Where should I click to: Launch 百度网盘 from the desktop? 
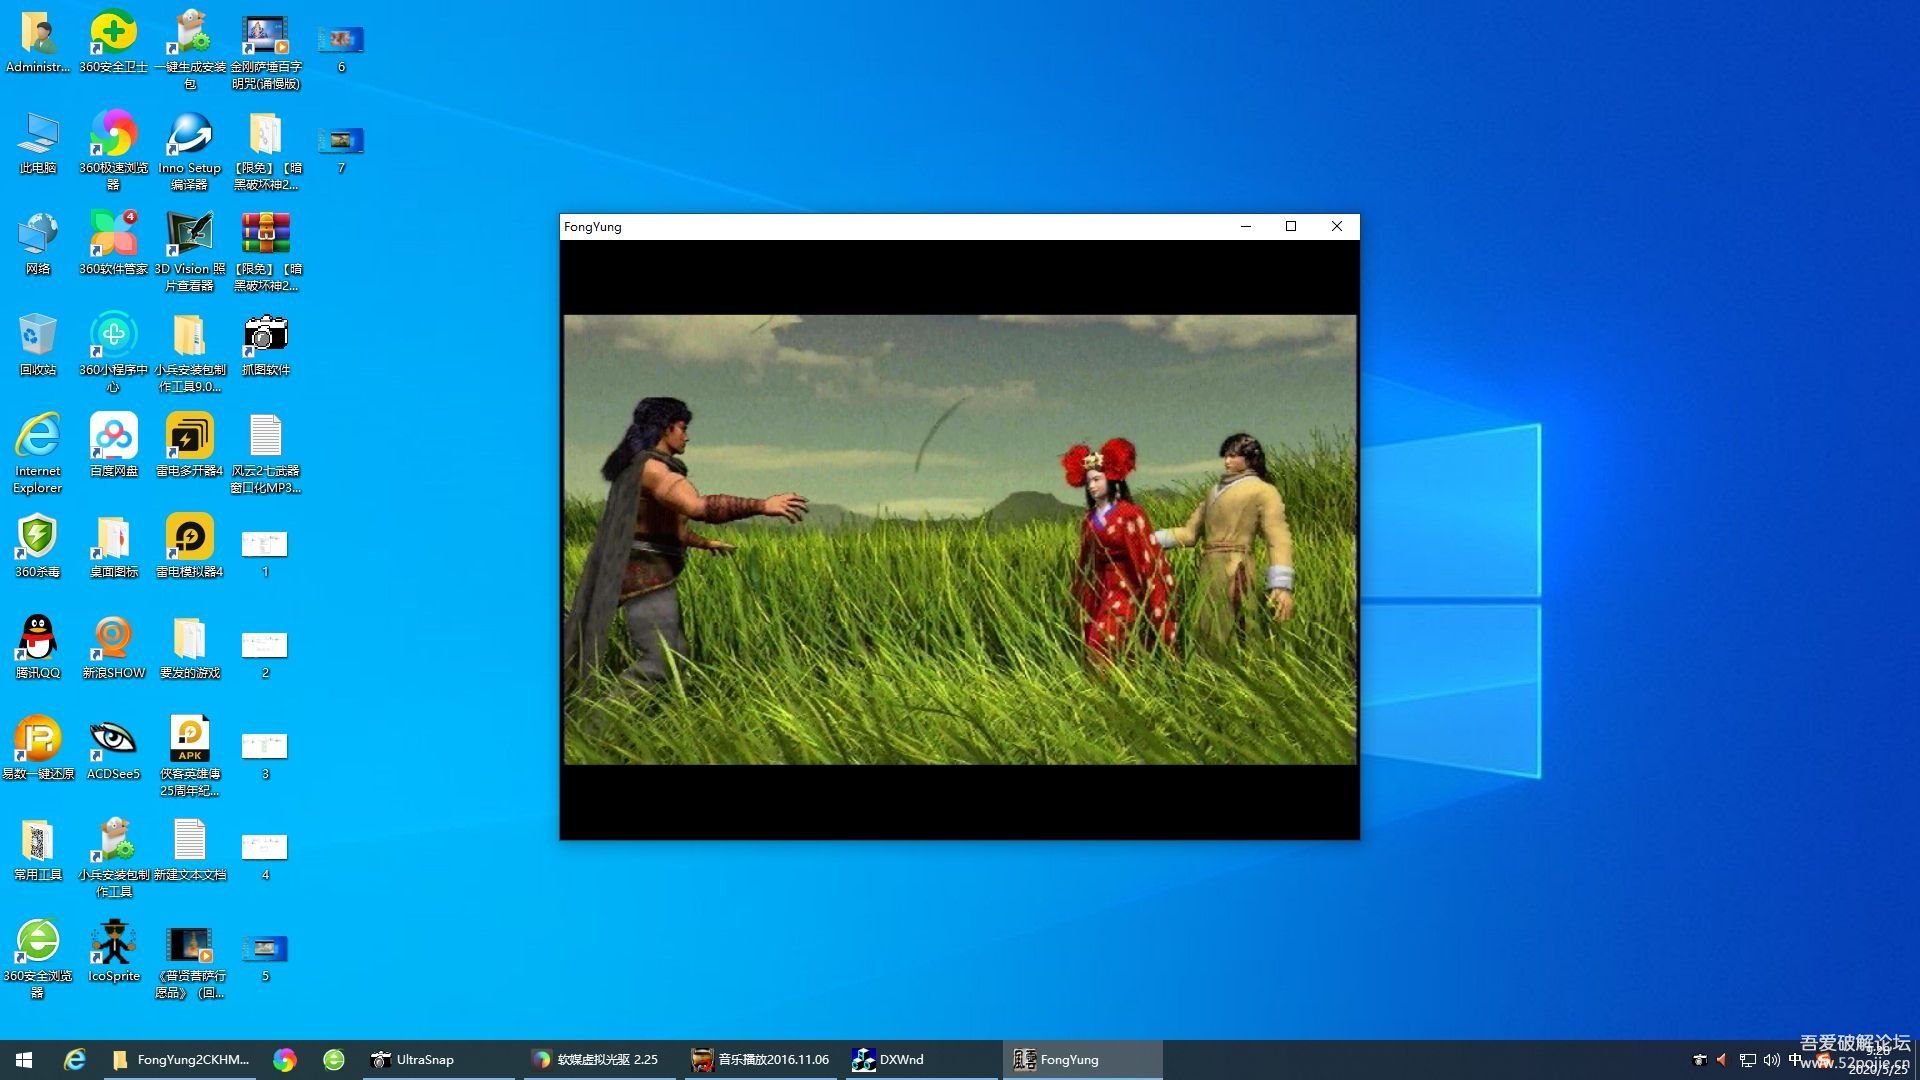click(x=114, y=446)
